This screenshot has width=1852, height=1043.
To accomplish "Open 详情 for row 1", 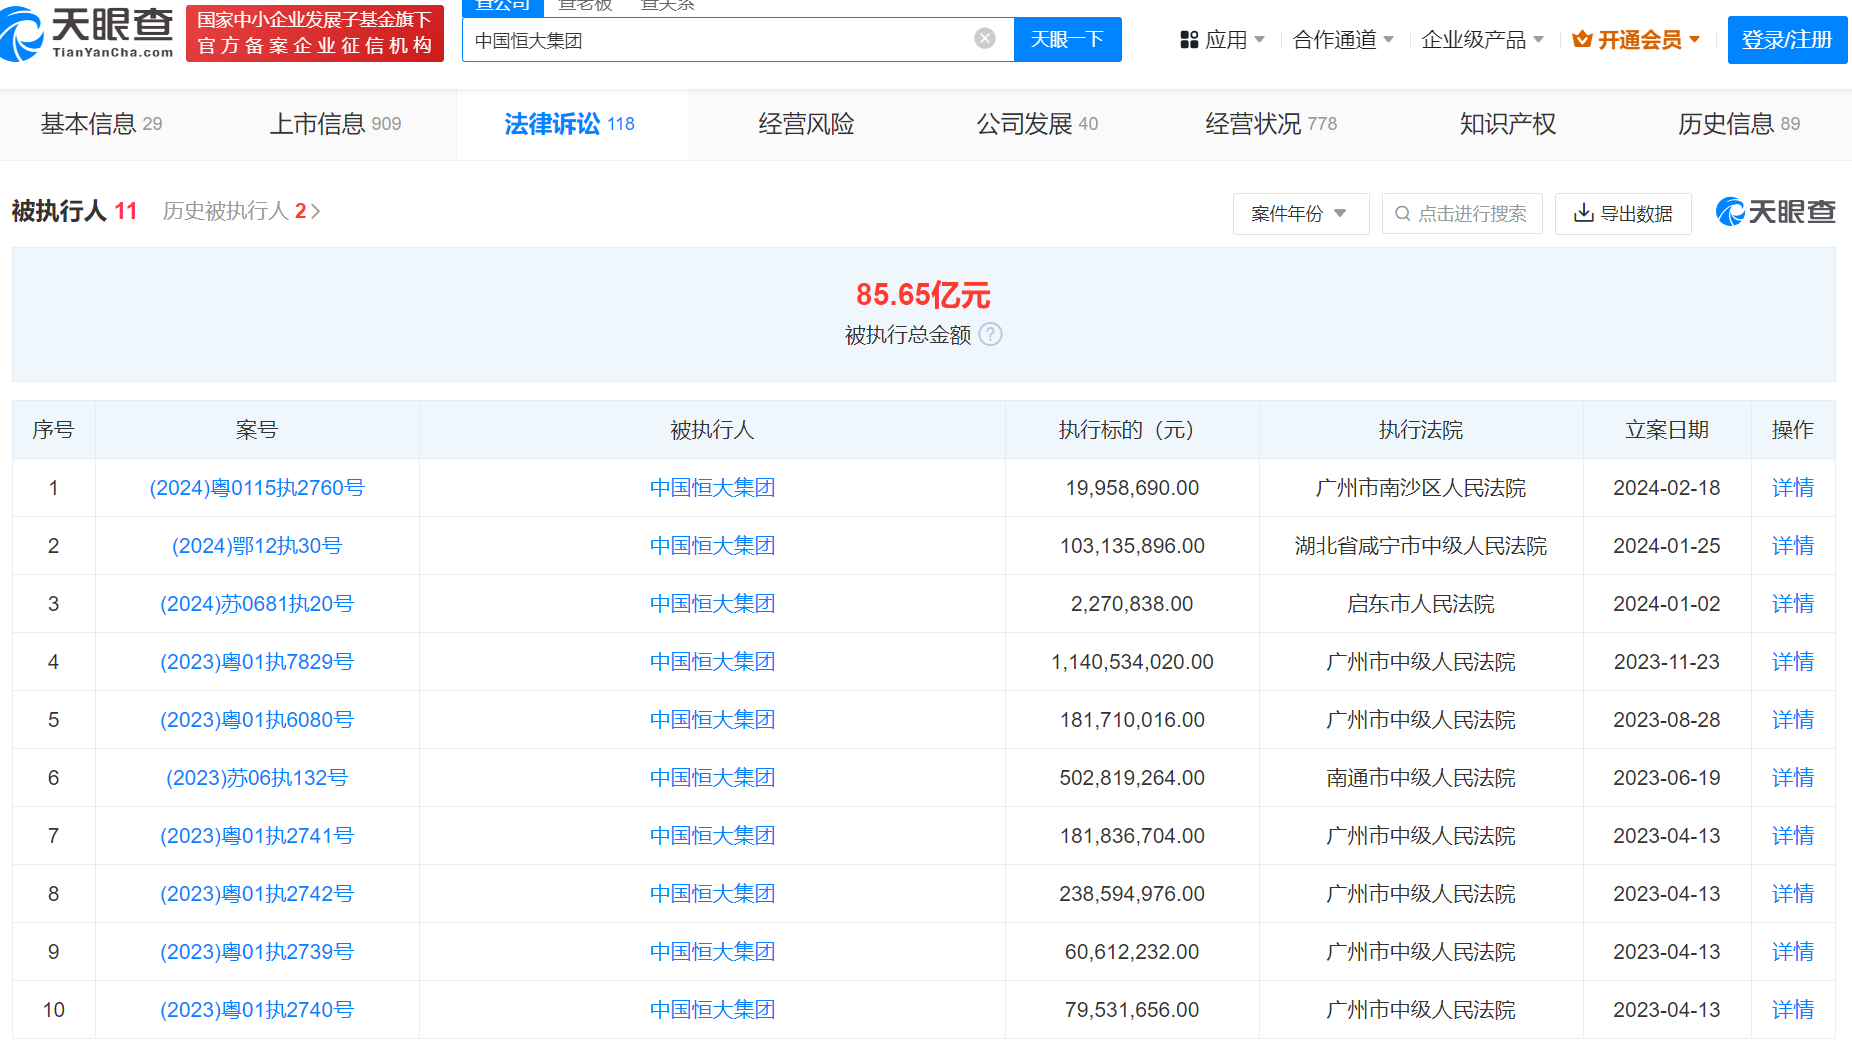I will (x=1793, y=488).
